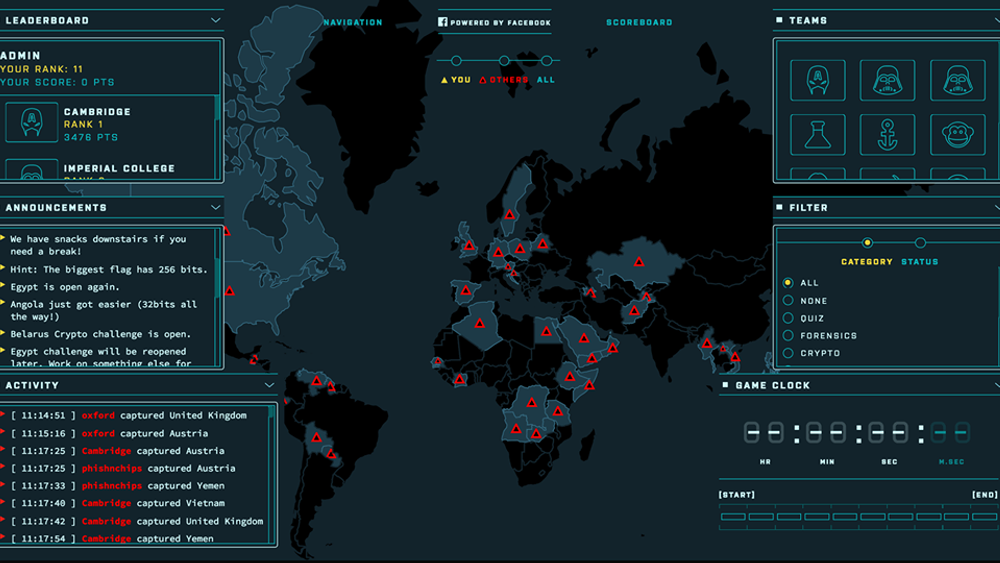Viewport: 1000px width, 563px height.
Task: Select the QUIZ category radio button
Action: click(788, 318)
